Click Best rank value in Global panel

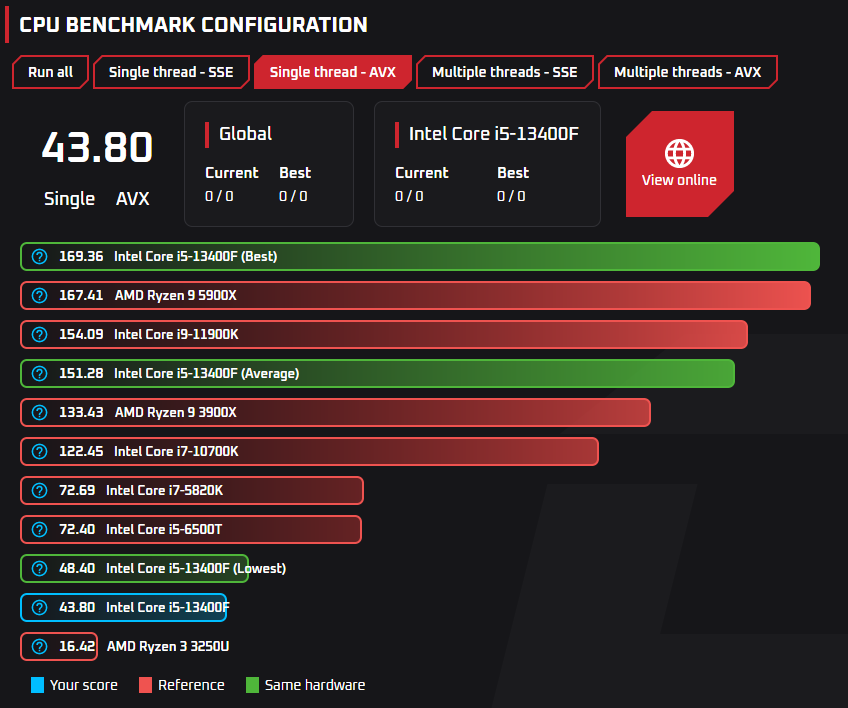tap(293, 196)
